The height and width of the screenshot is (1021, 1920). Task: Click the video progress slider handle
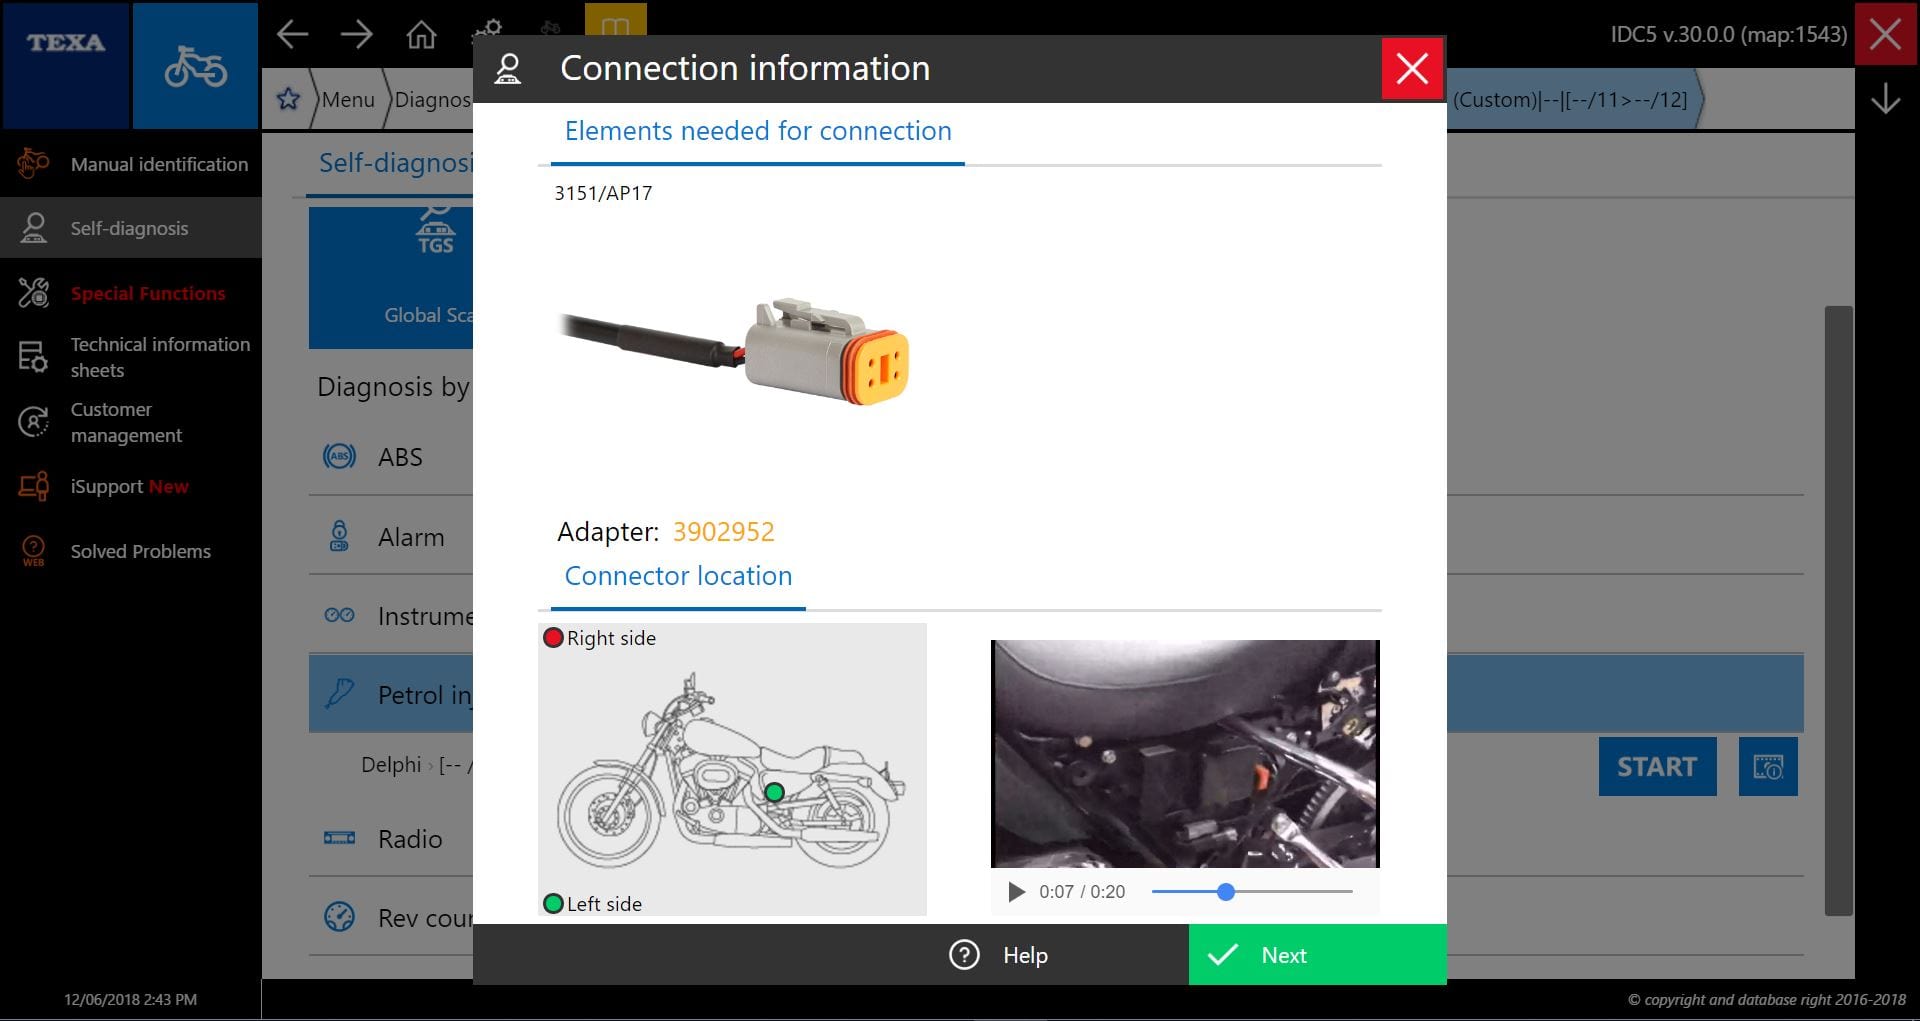[1226, 892]
